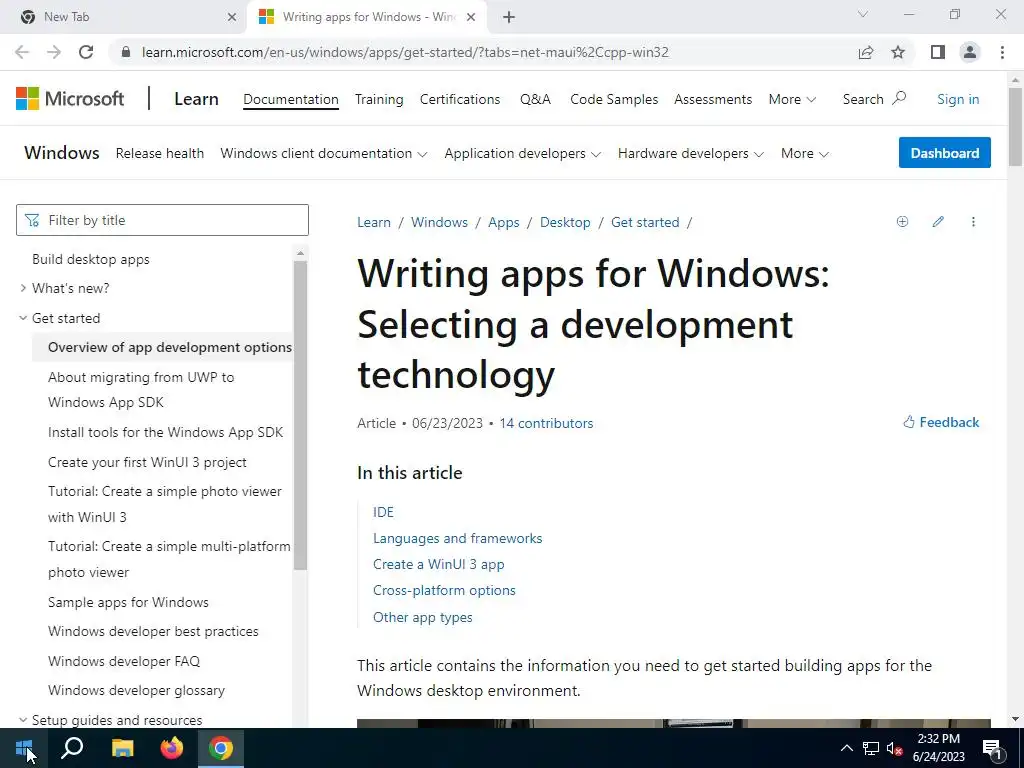Click the add to collection plus icon
1024x768 pixels.
902,221
